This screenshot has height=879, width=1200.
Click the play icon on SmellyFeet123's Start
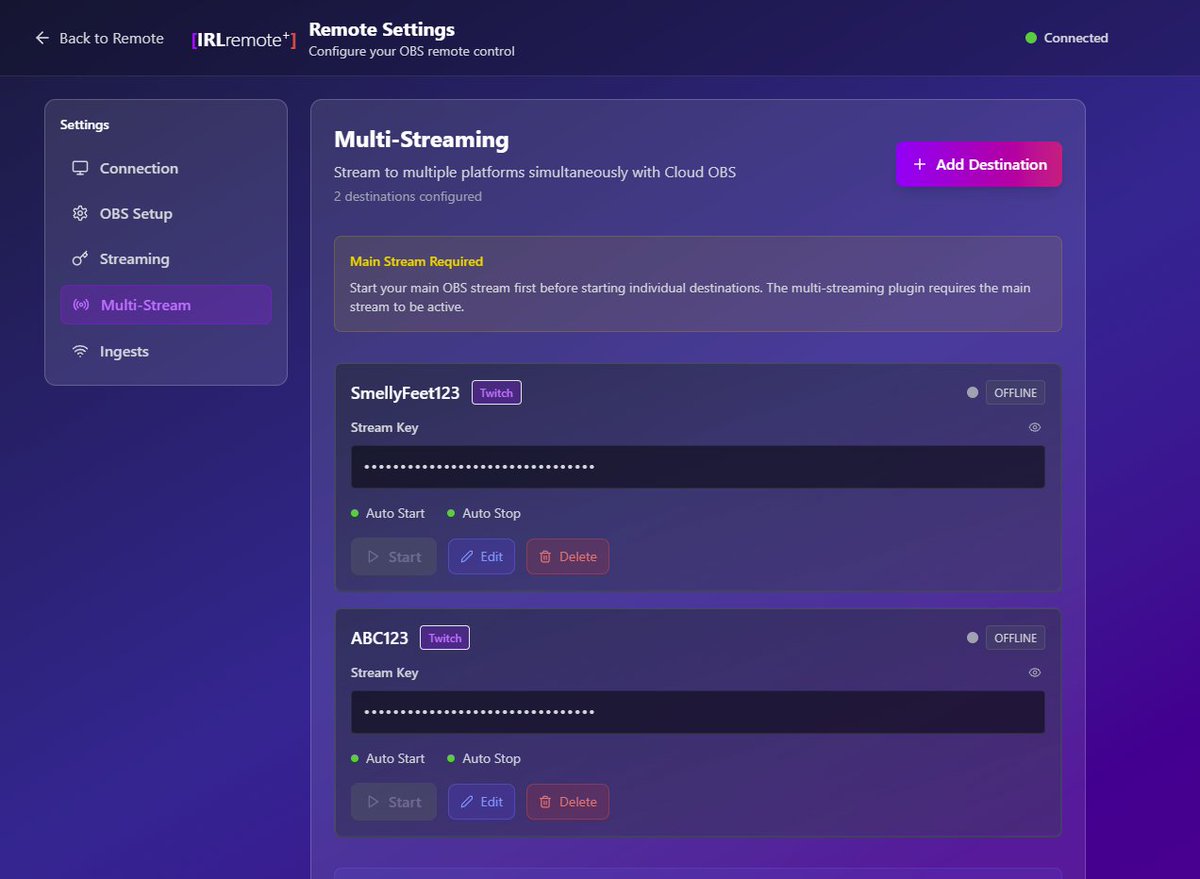[x=373, y=557]
